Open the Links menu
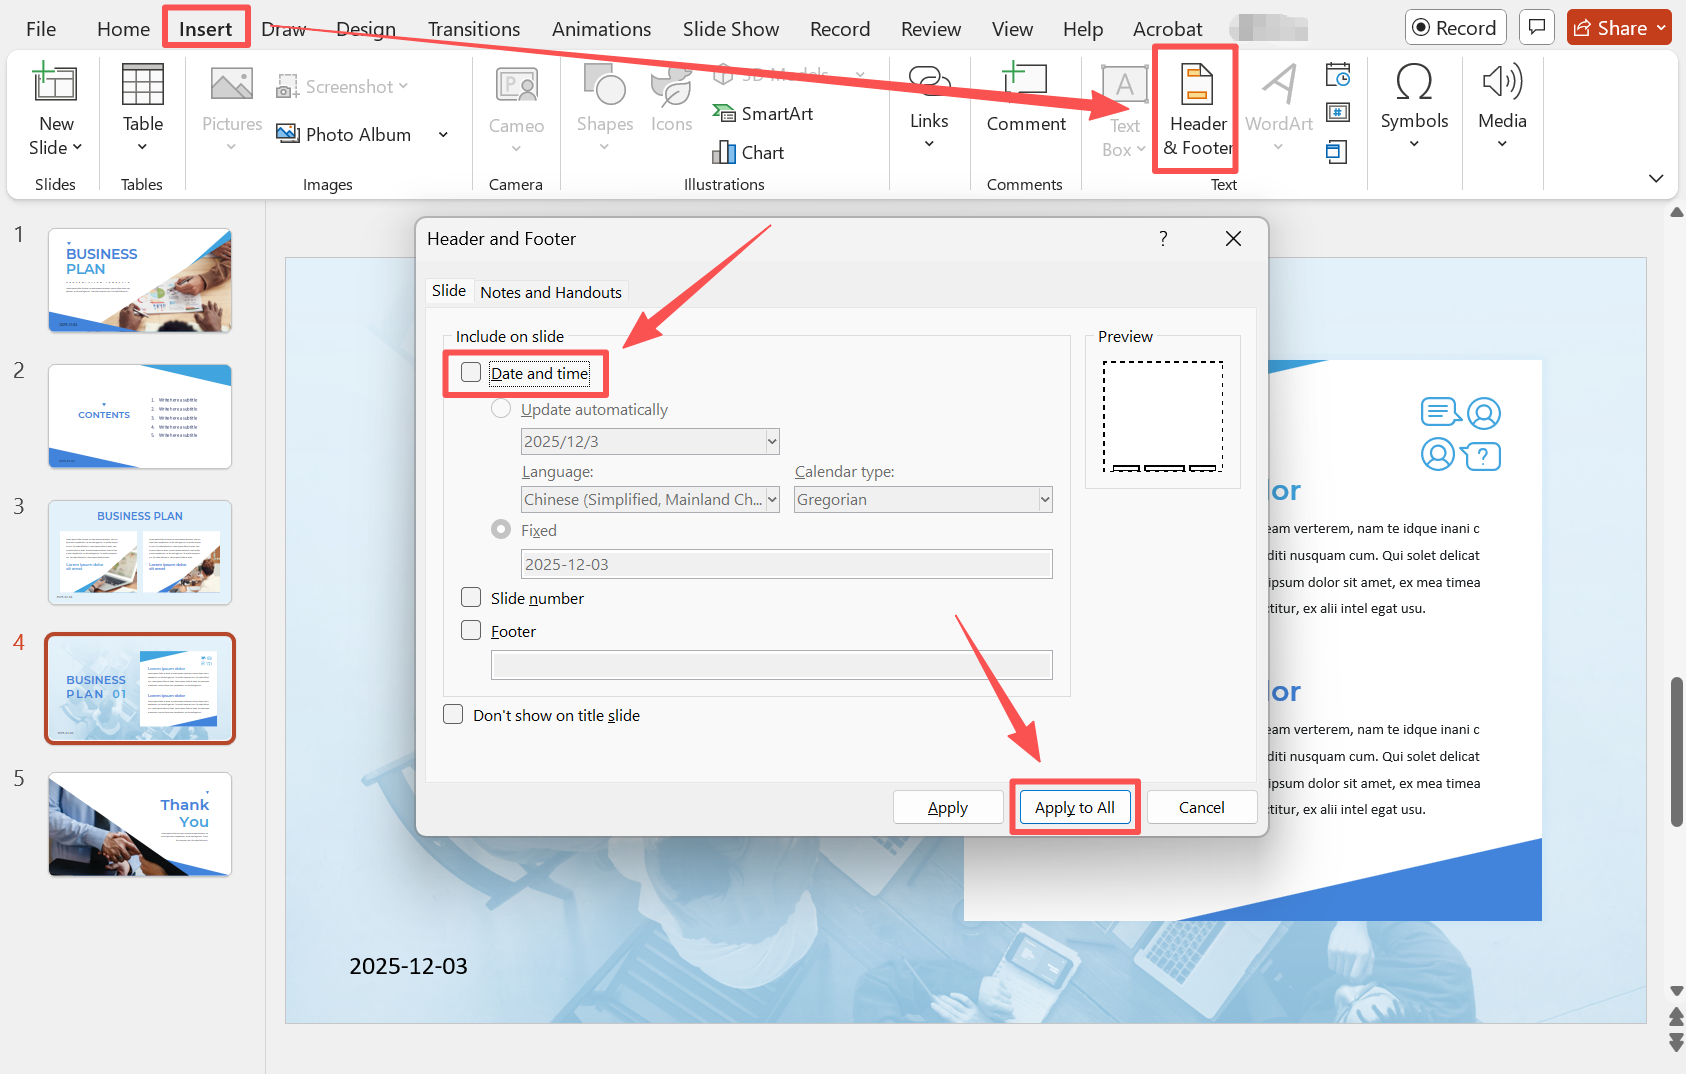The height and width of the screenshot is (1074, 1686). 929,108
